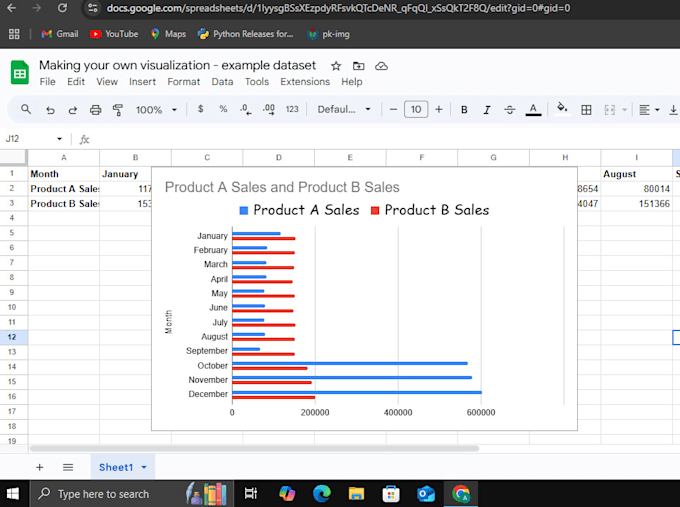Print the spreadsheet
The image size is (680, 507).
pyautogui.click(x=95, y=110)
